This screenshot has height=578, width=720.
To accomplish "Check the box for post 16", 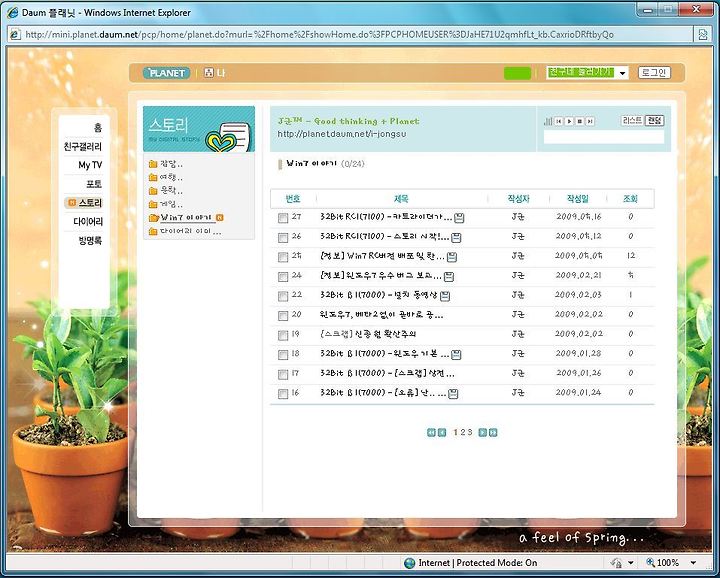I will (283, 394).
